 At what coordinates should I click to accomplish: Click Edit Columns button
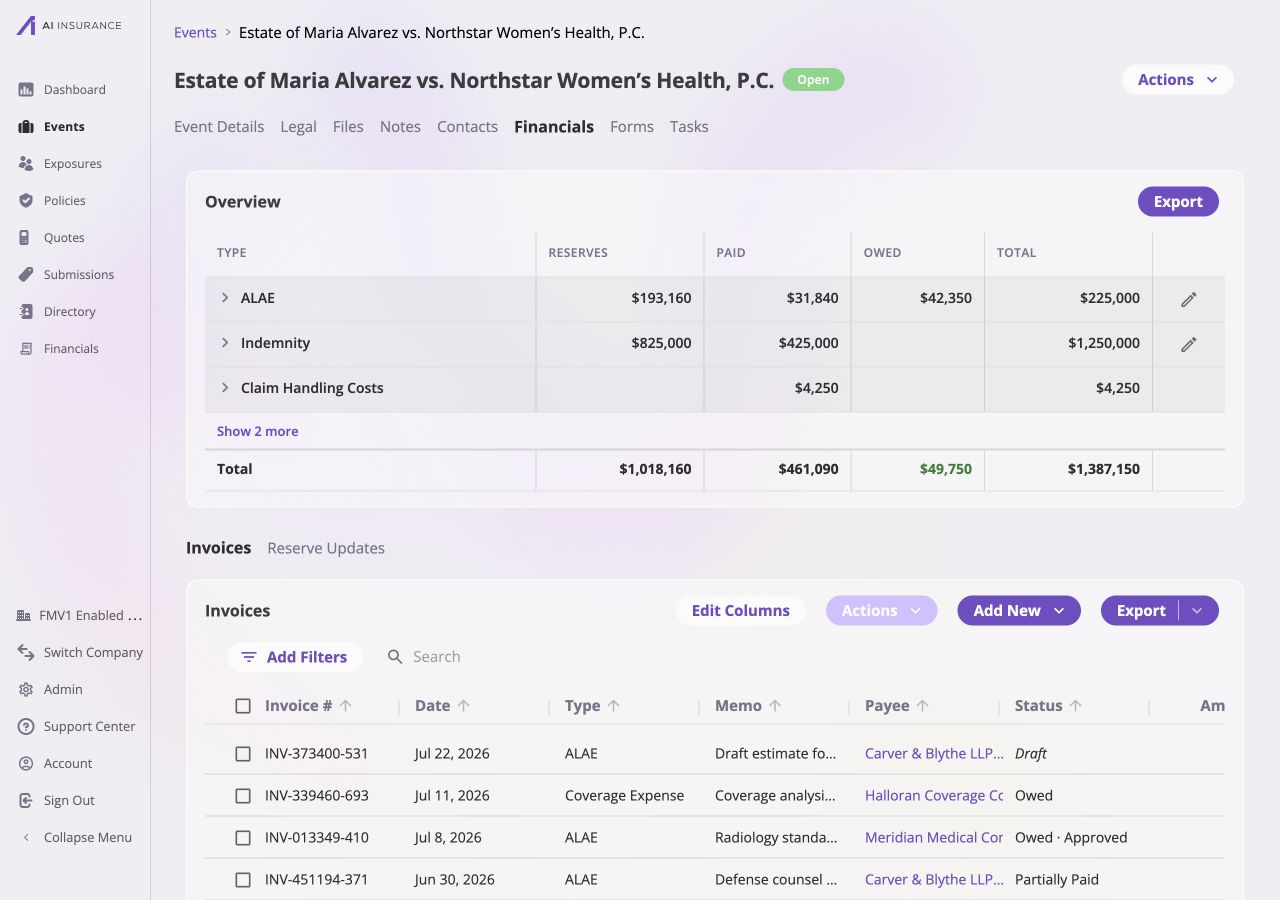click(741, 611)
